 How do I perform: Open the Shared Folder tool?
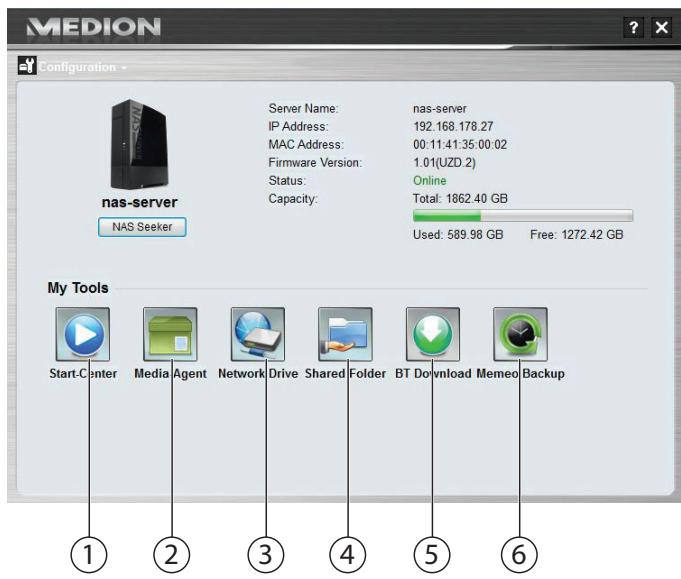click(345, 334)
